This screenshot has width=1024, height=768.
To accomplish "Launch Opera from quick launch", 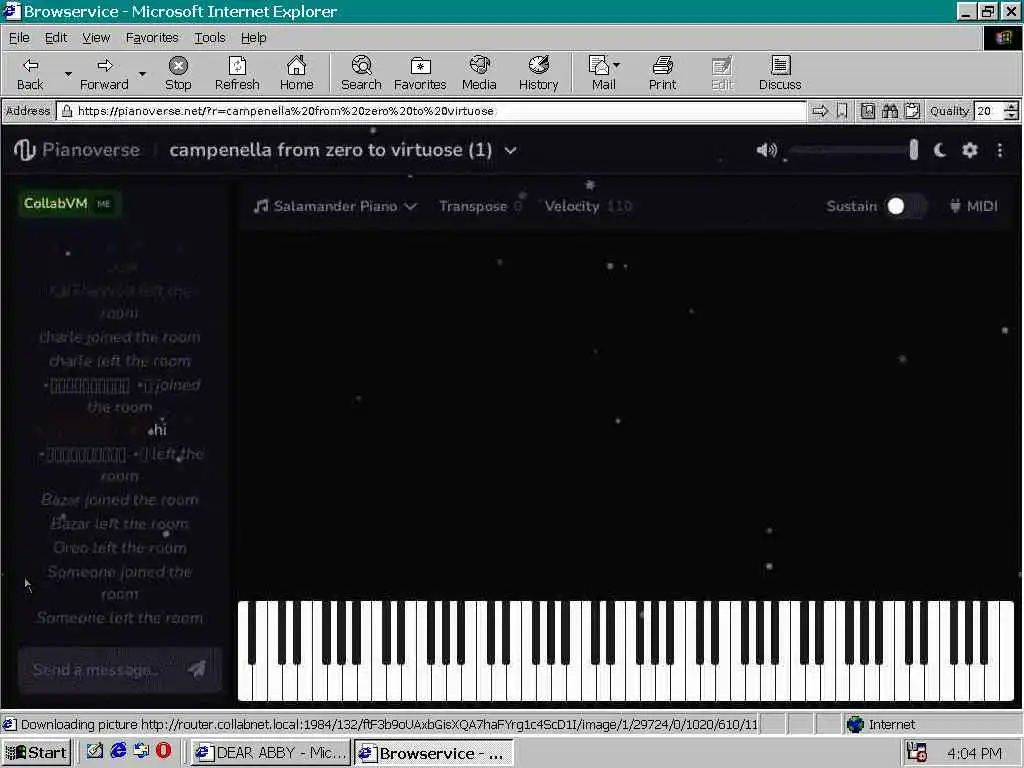I will point(163,751).
